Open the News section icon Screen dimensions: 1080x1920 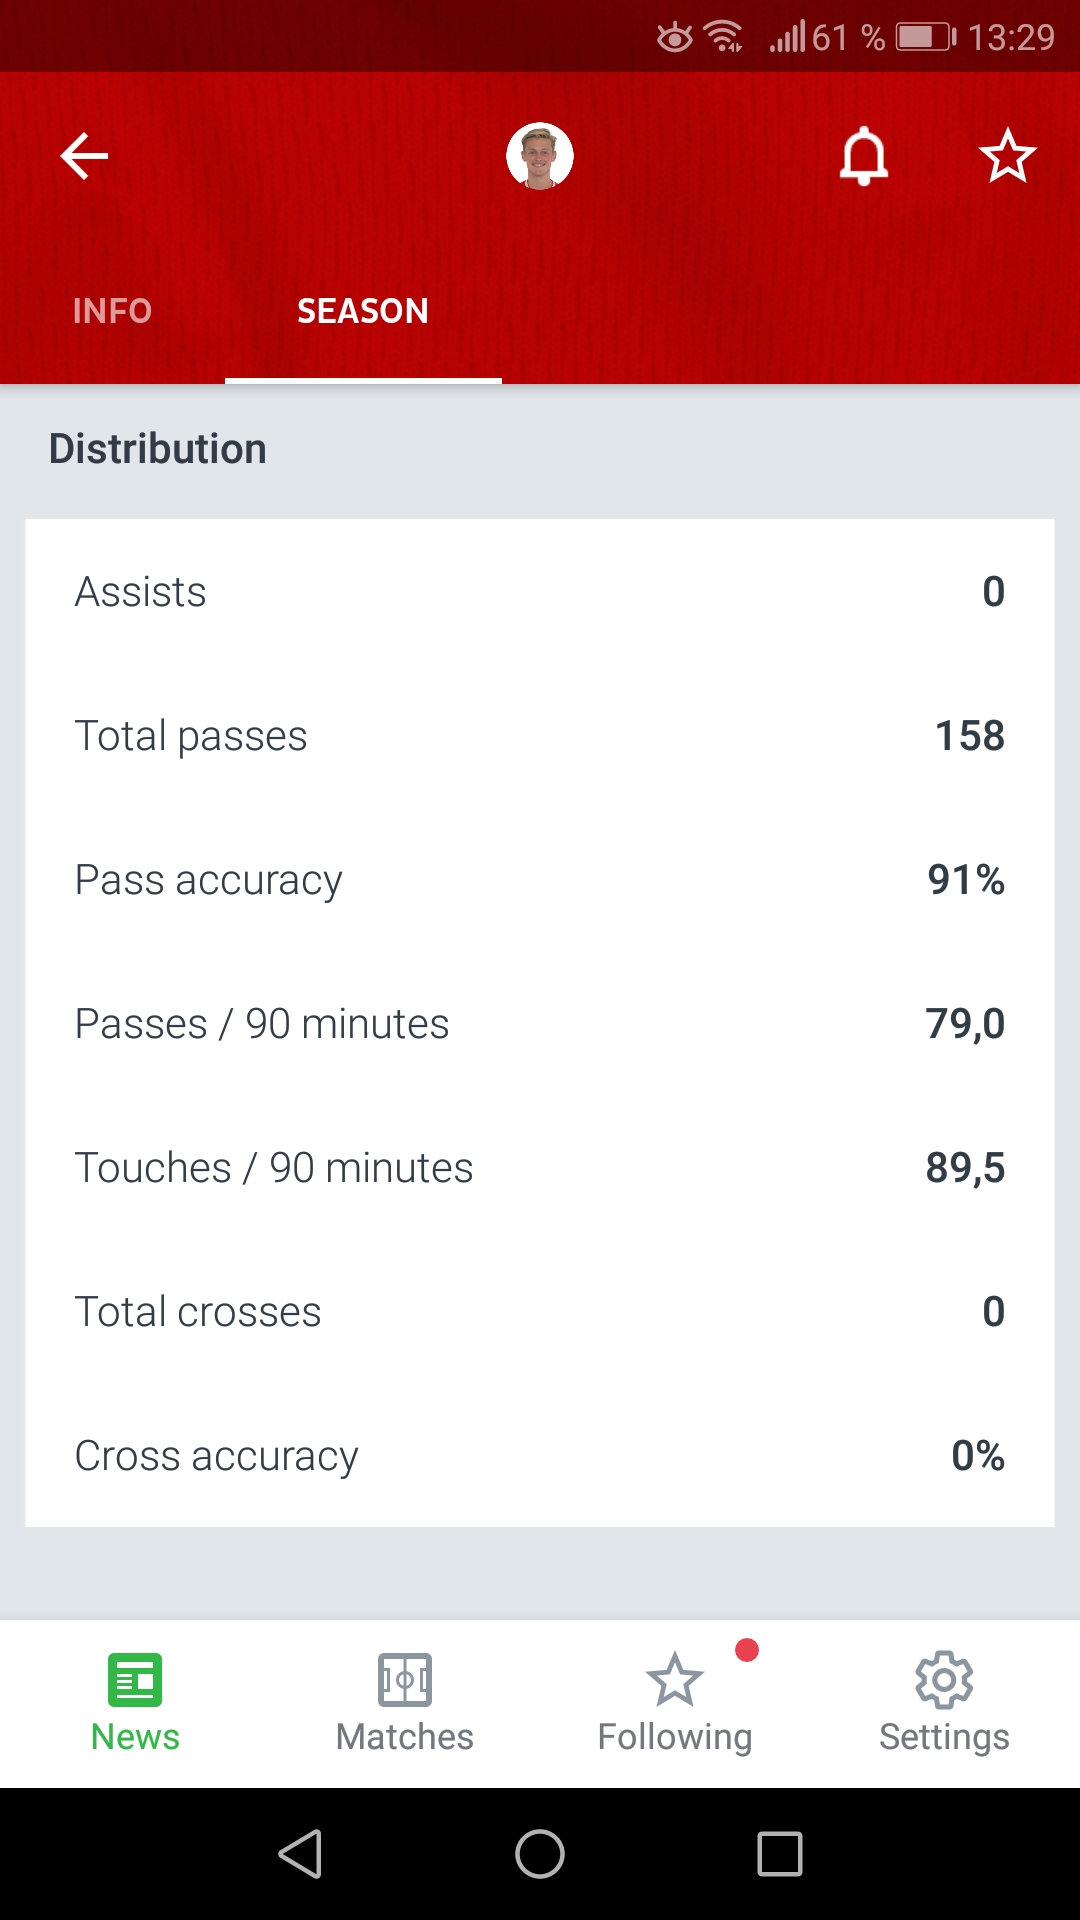(x=135, y=1680)
